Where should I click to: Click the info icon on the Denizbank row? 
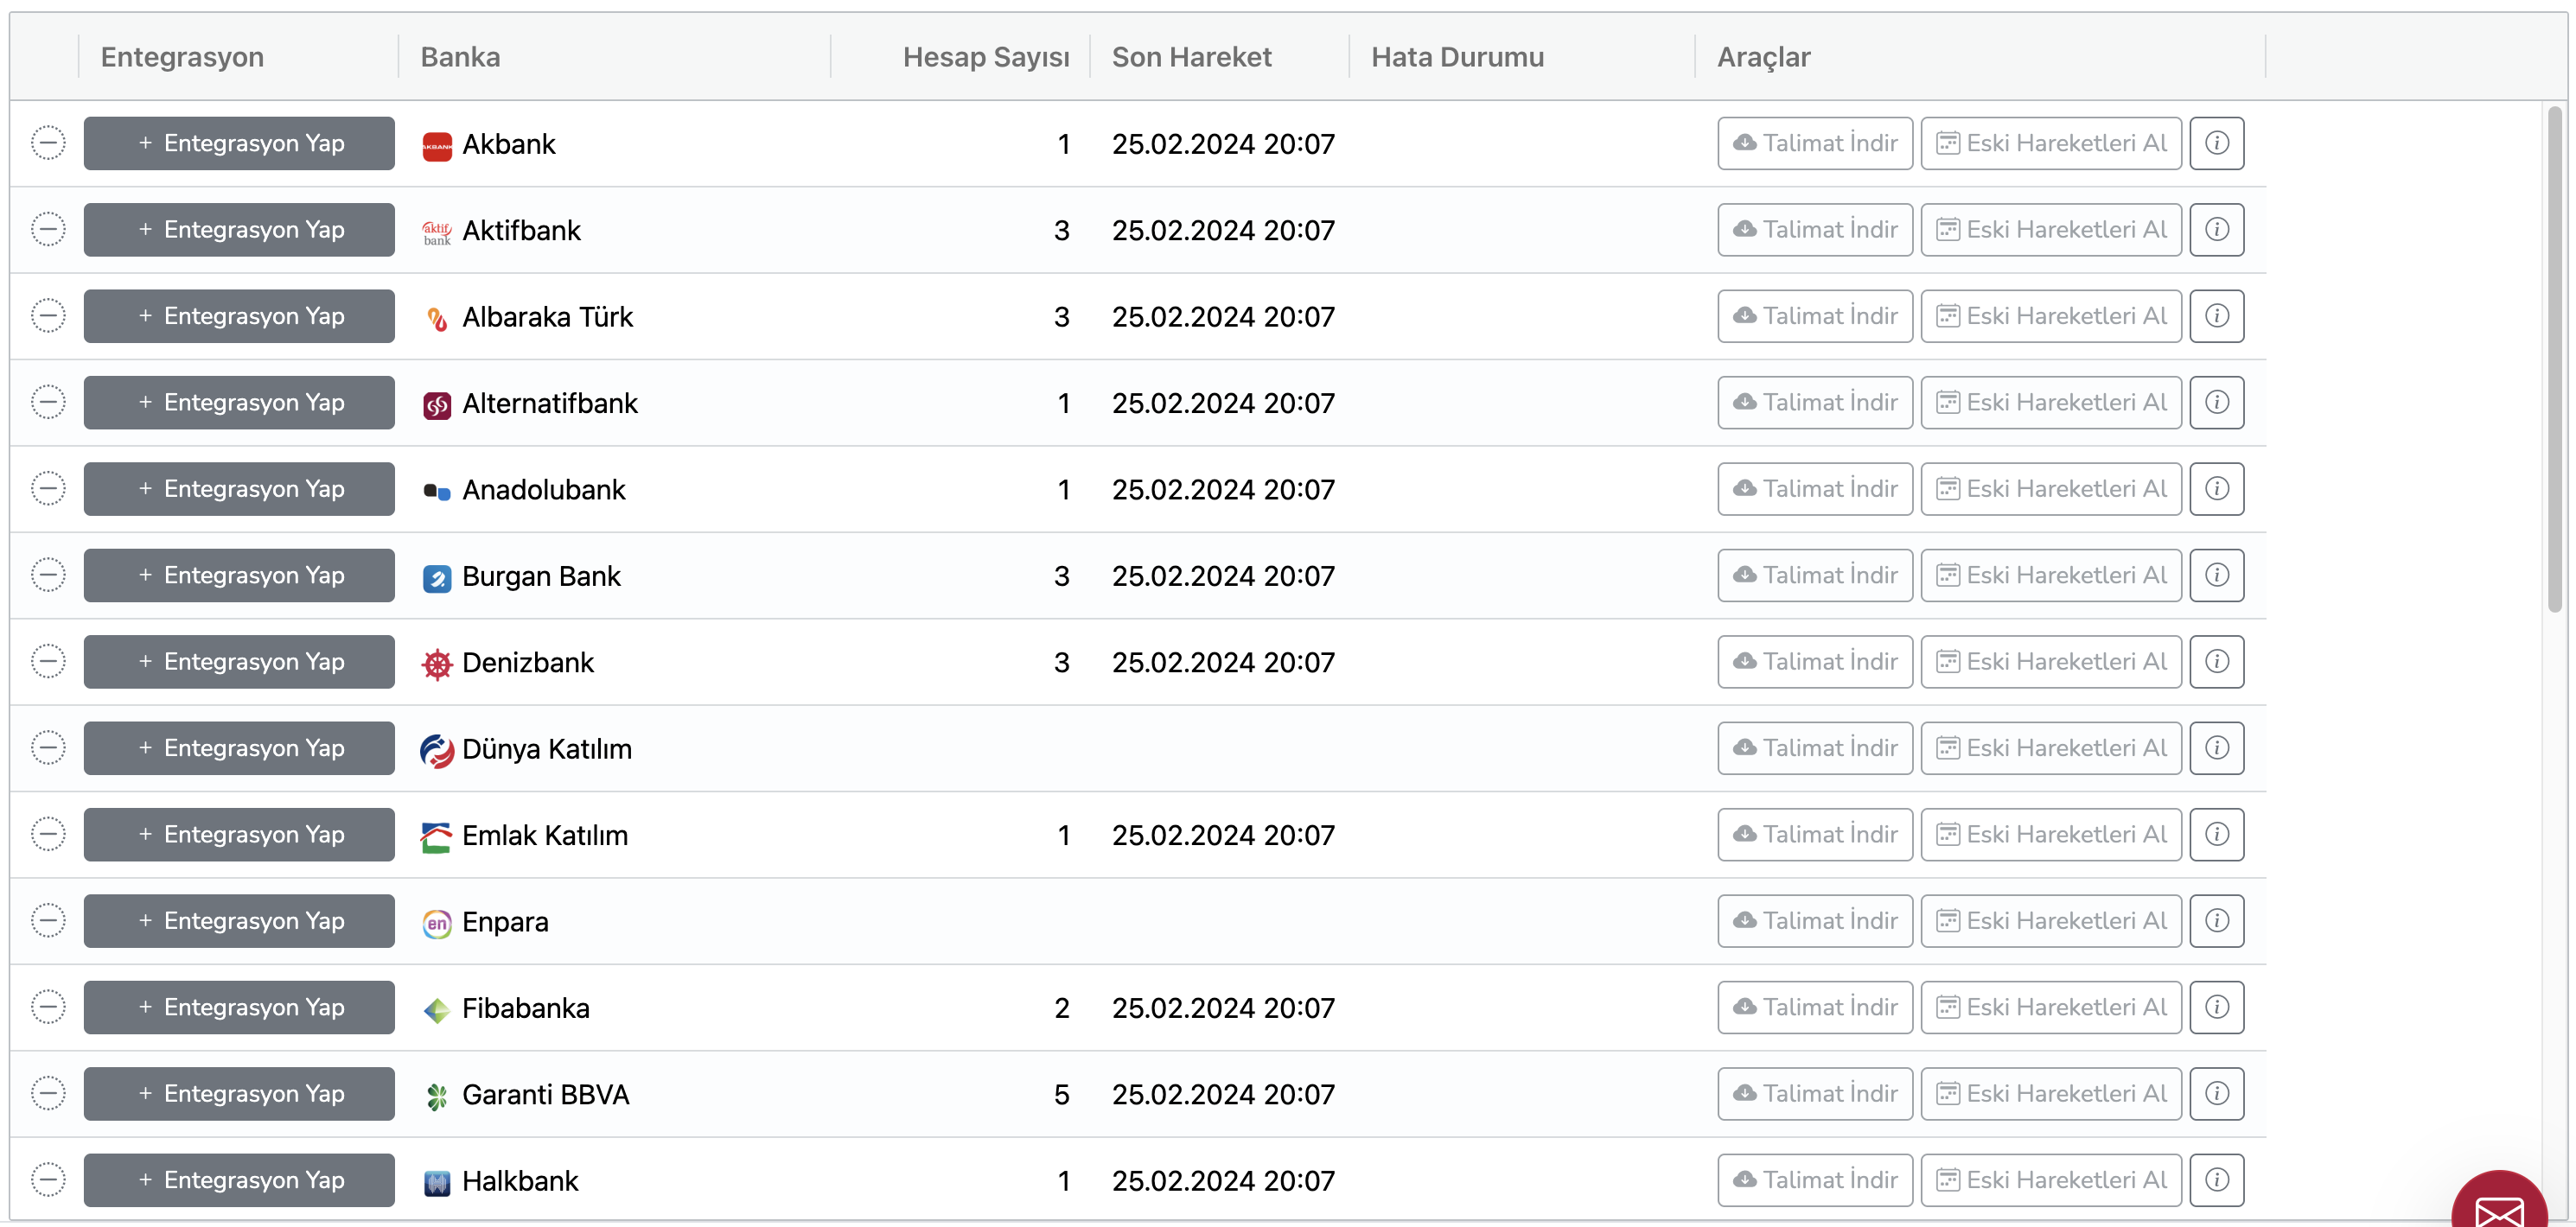pyautogui.click(x=2217, y=661)
